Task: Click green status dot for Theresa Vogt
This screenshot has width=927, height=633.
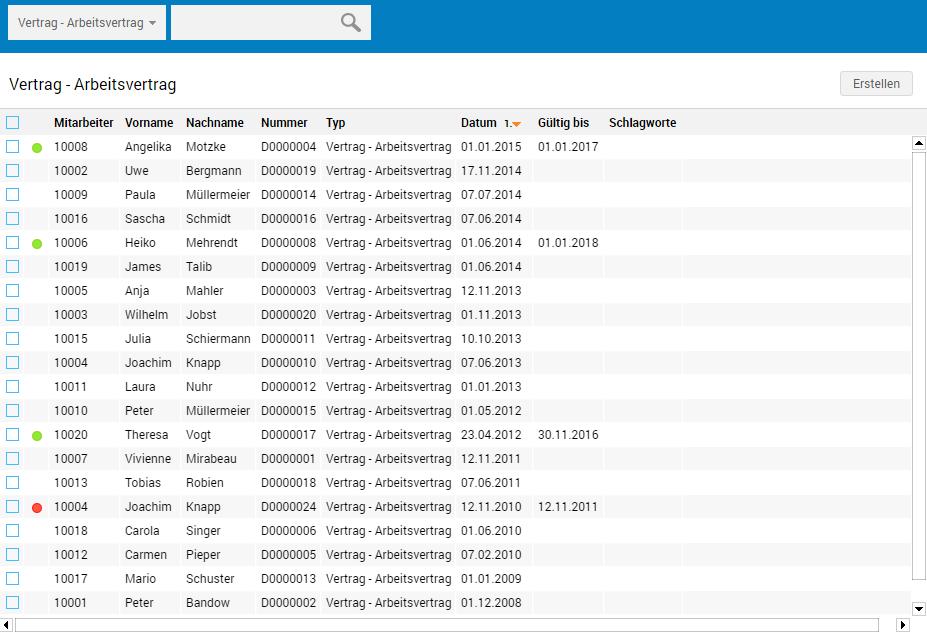Action: point(37,436)
